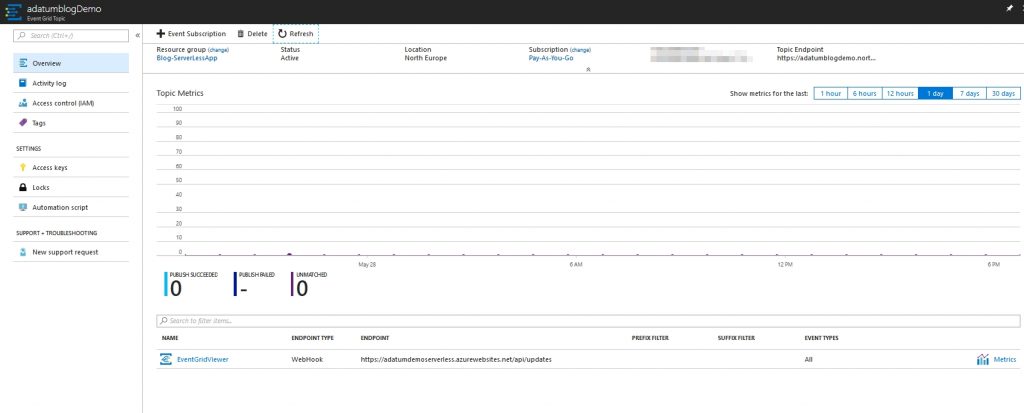Focus the sidebar Search (Ctrl+/) box
1024x413 pixels.
[x=71, y=35]
